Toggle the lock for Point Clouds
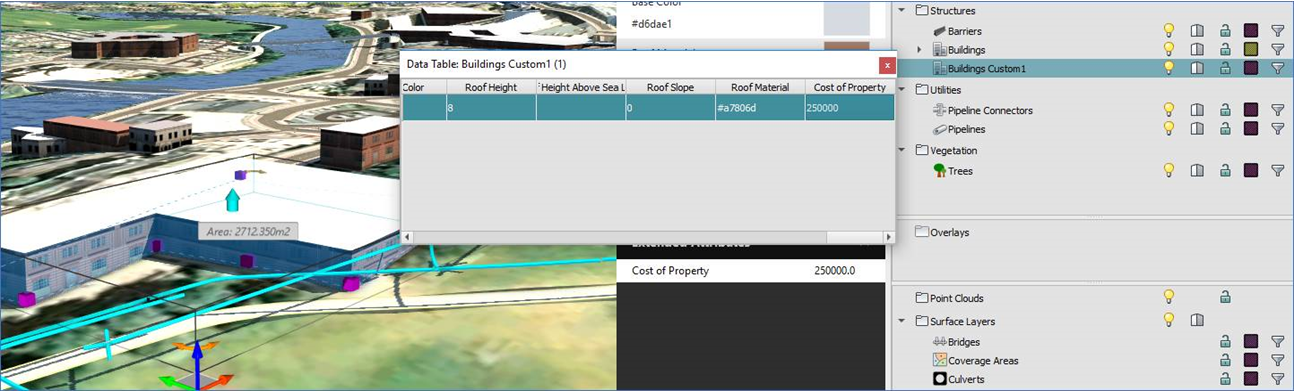 [x=1225, y=297]
